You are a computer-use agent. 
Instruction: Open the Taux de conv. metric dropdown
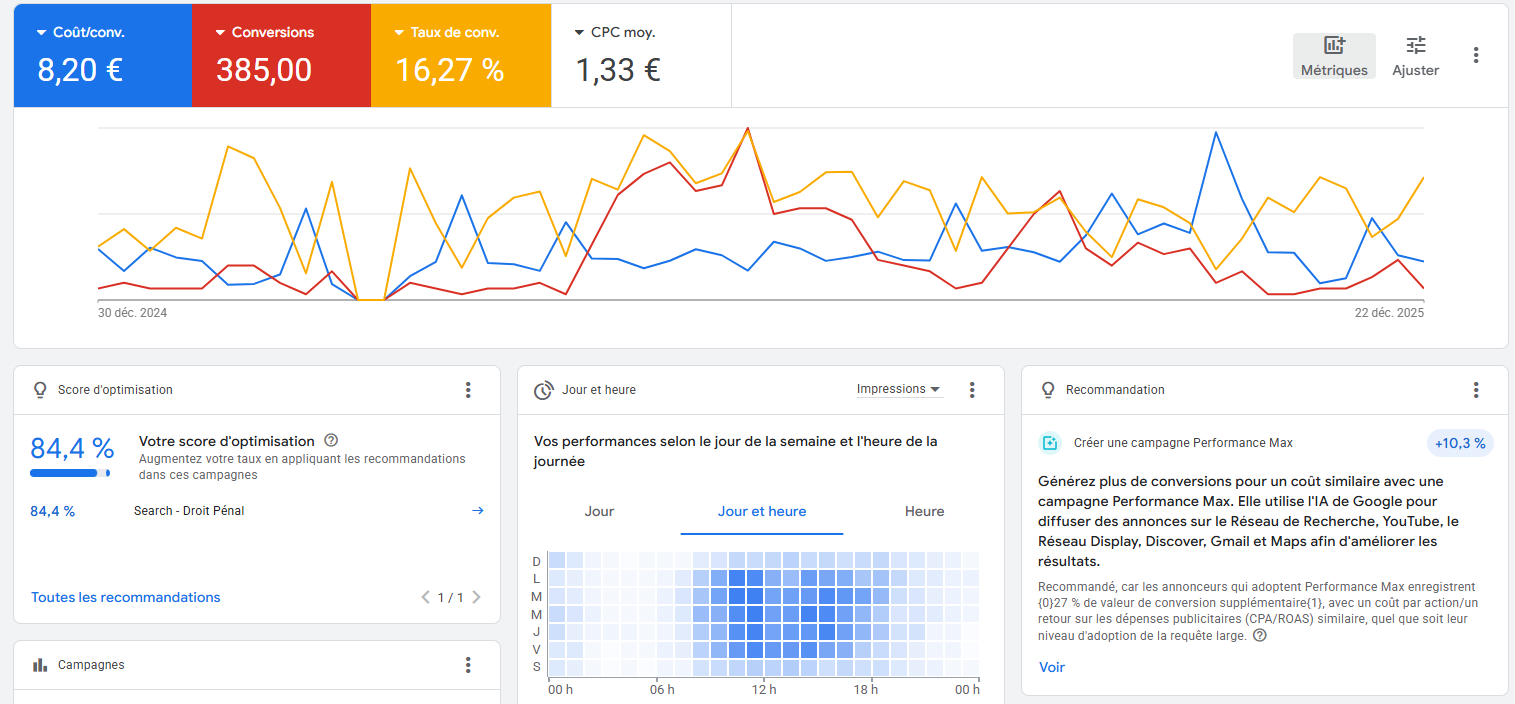click(447, 32)
